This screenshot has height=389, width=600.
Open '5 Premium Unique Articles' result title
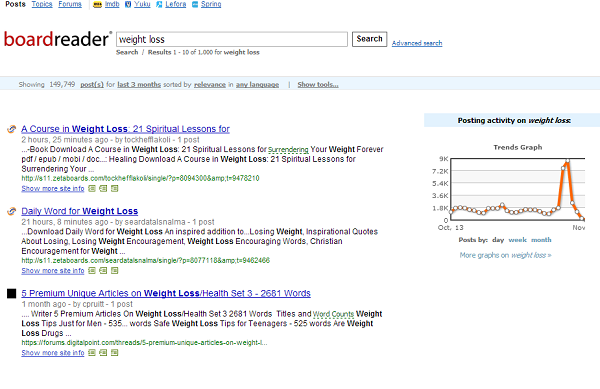pos(166,293)
